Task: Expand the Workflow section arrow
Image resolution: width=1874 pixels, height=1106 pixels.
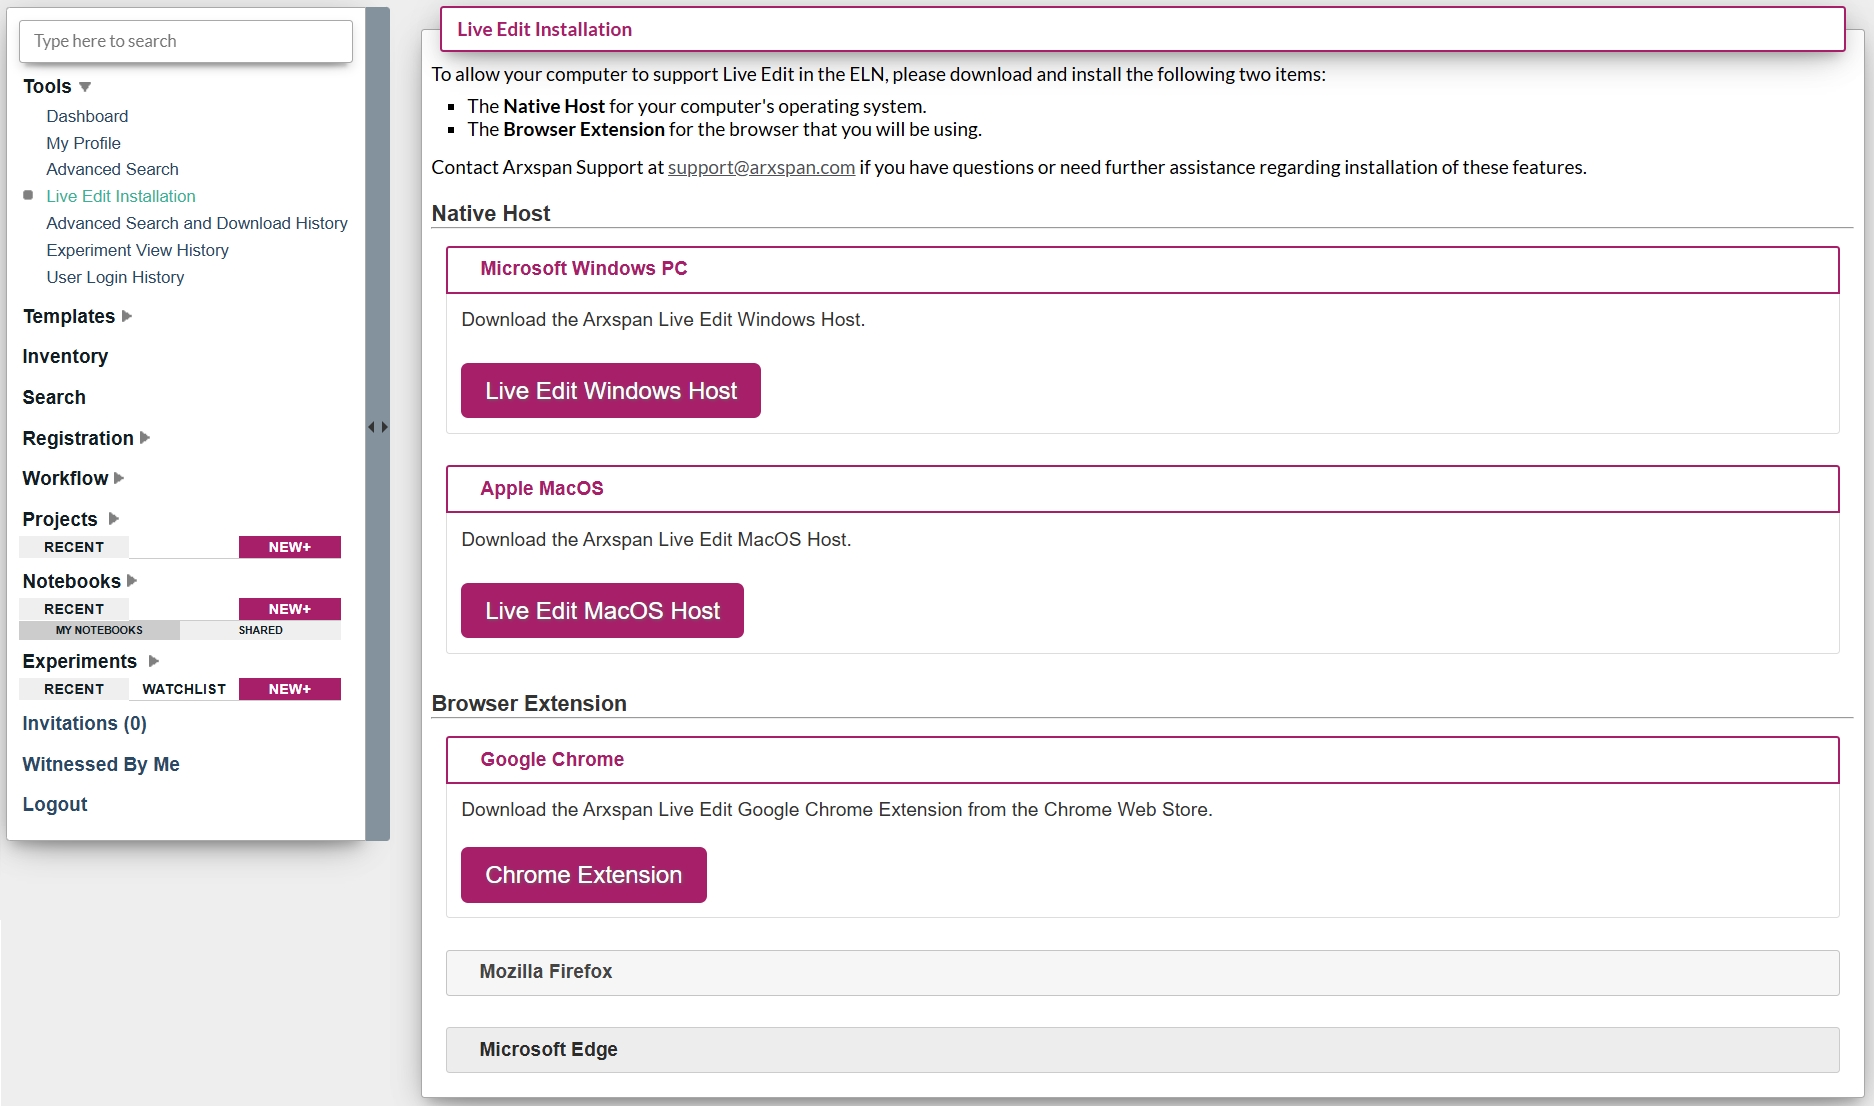Action: click(119, 478)
